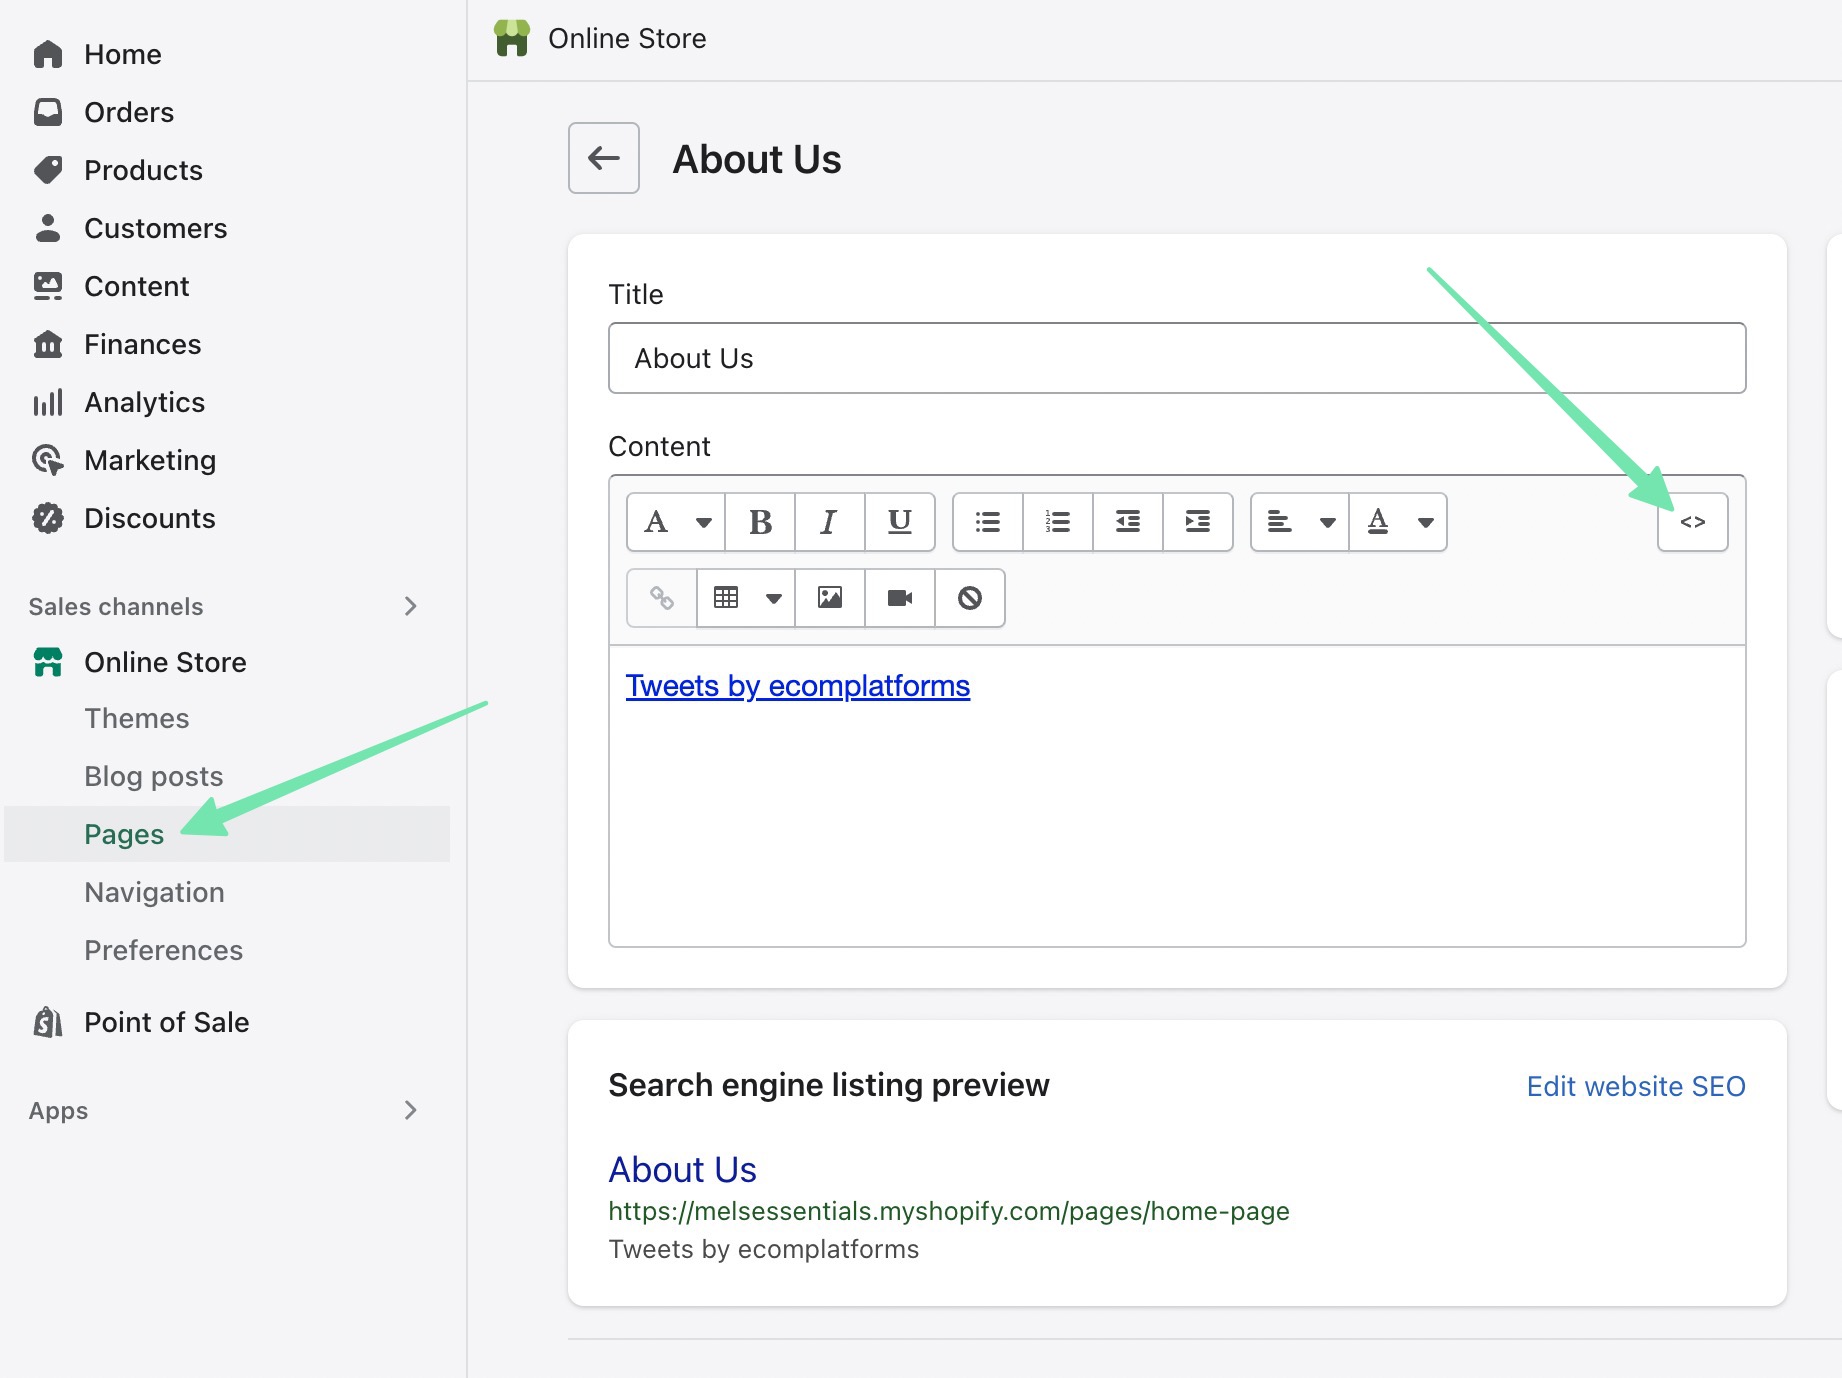Insert a bulleted list

(x=987, y=522)
